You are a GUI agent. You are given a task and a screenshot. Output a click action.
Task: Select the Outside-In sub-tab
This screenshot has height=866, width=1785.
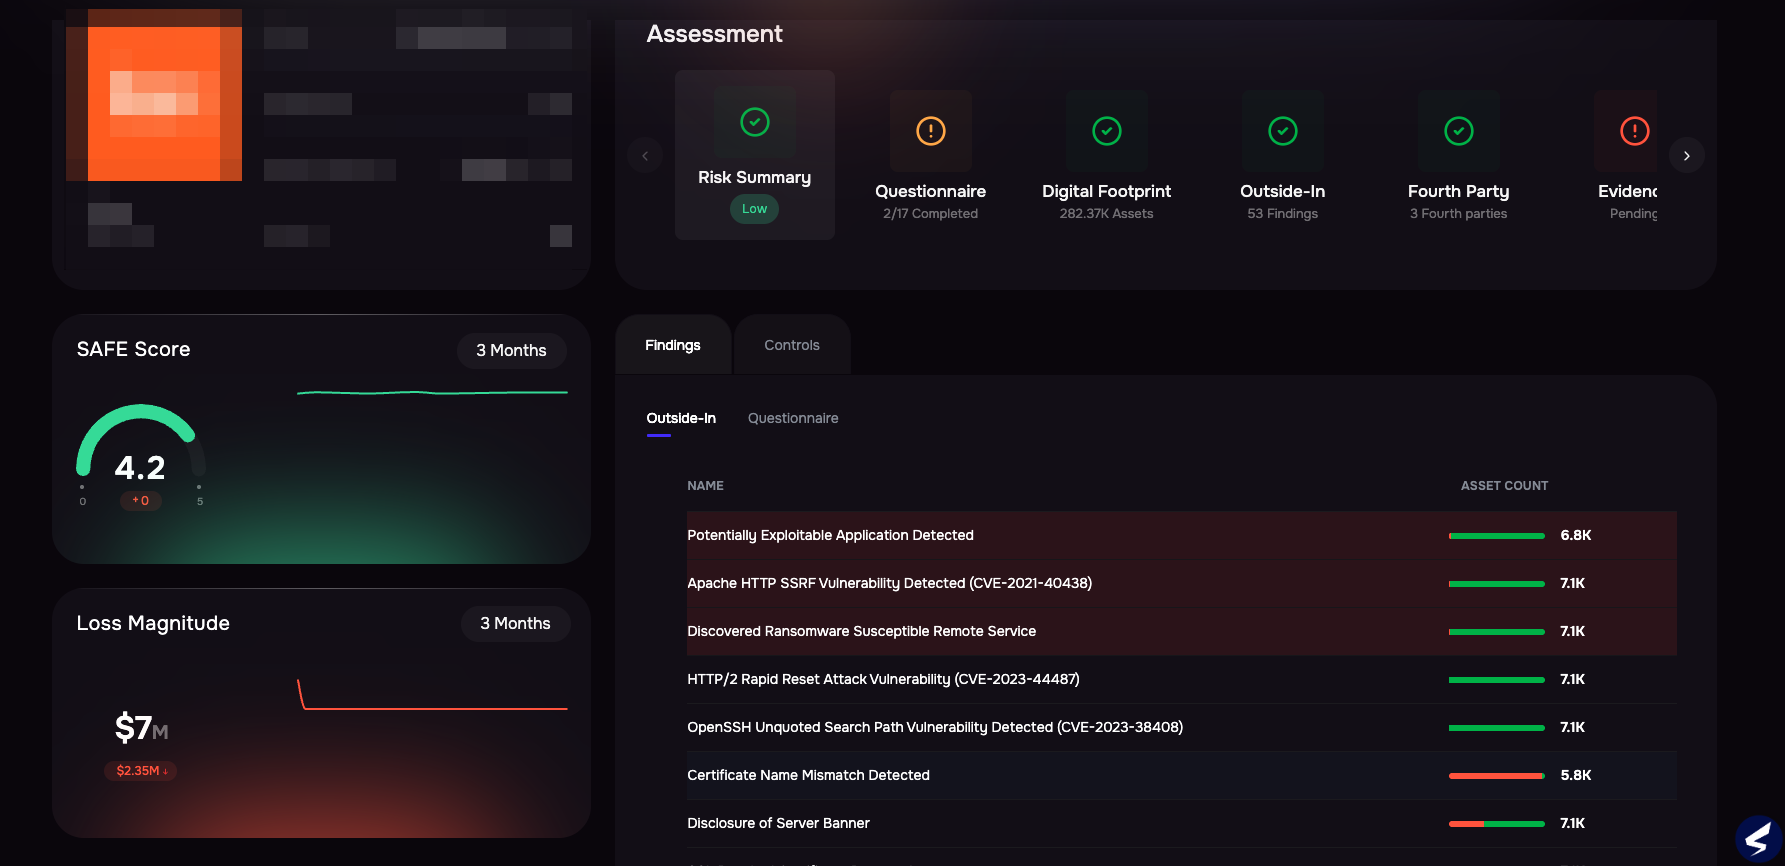coord(681,418)
